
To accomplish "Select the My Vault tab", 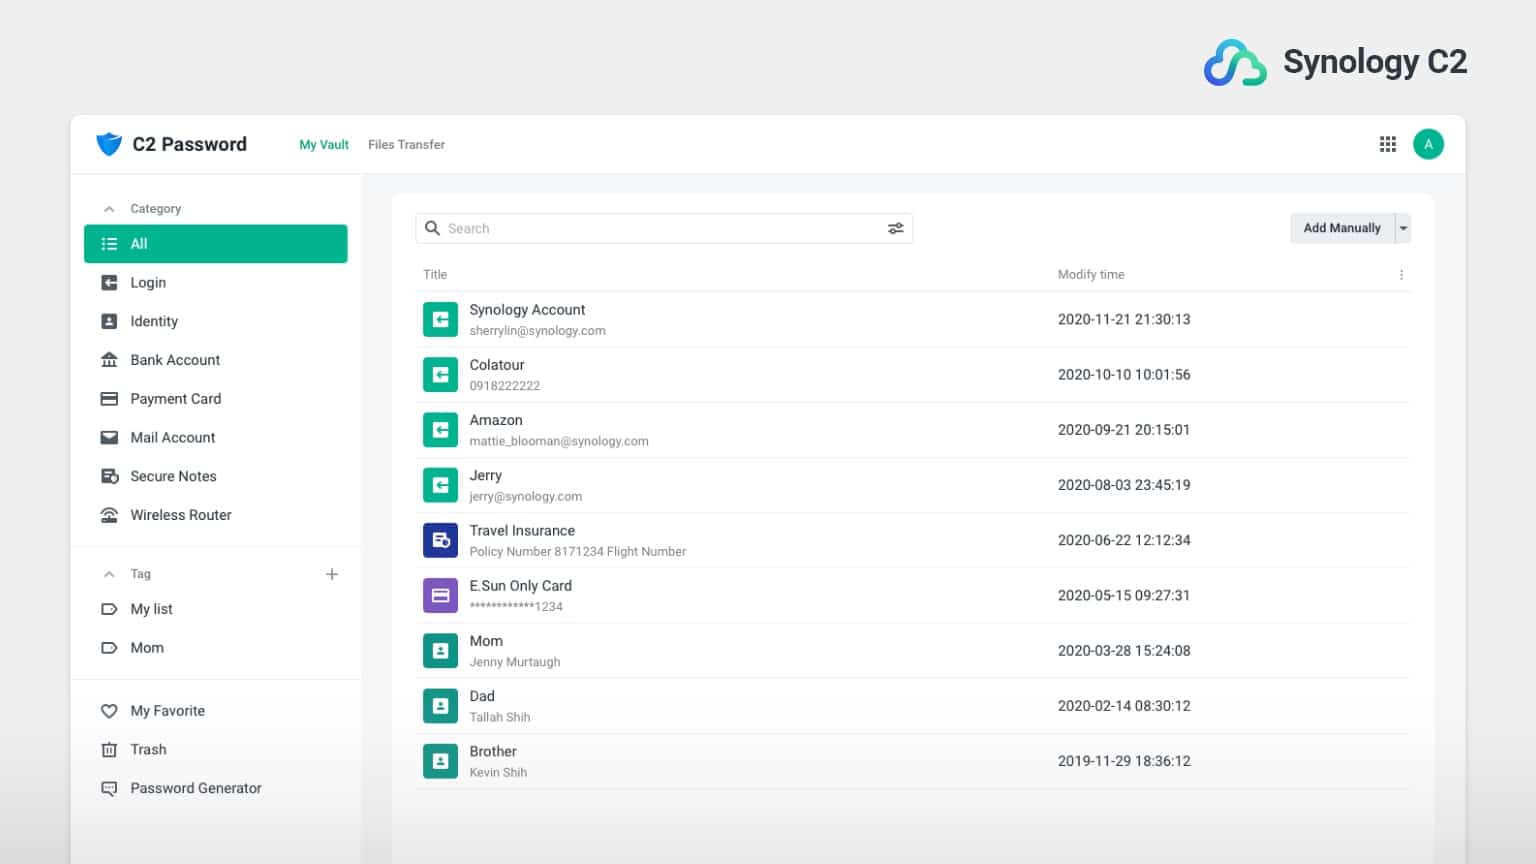I will pos(324,145).
